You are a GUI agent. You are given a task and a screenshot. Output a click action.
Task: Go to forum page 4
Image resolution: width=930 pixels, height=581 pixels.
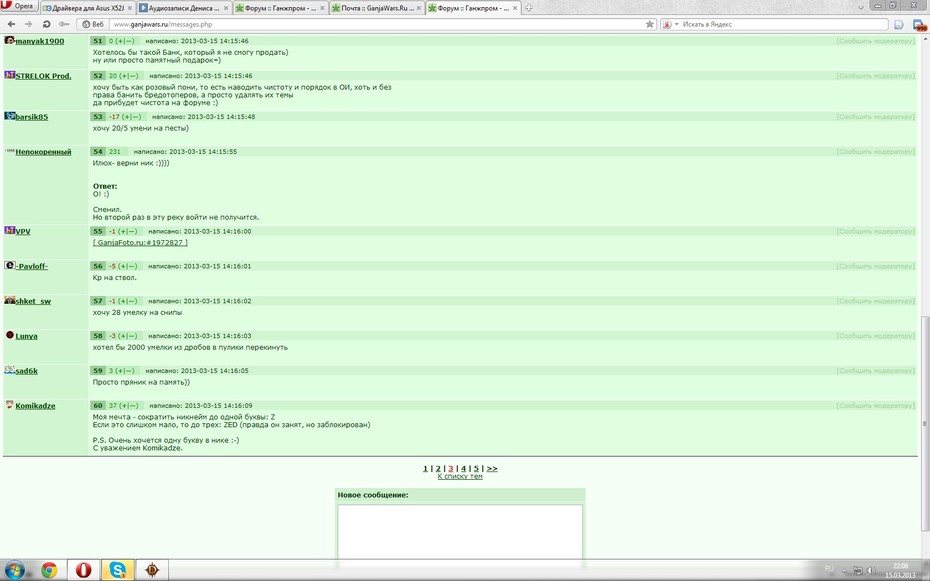point(463,468)
